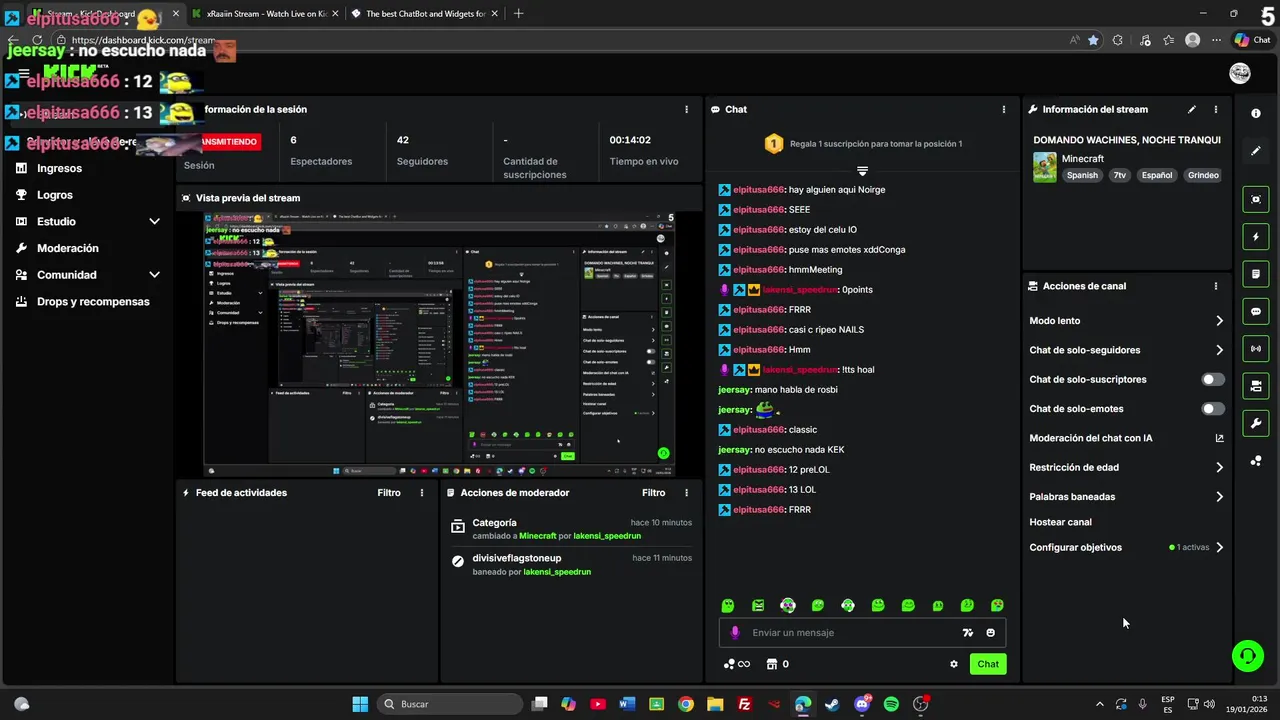Open the info icon in right sidebar
1280x720 pixels.
tap(1256, 114)
